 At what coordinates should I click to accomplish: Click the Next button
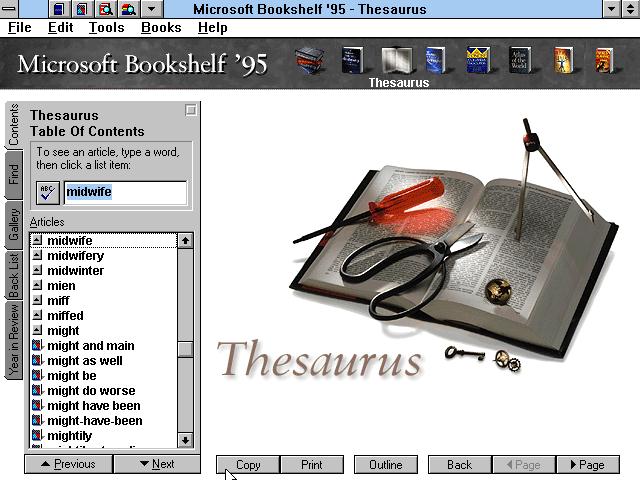157,464
